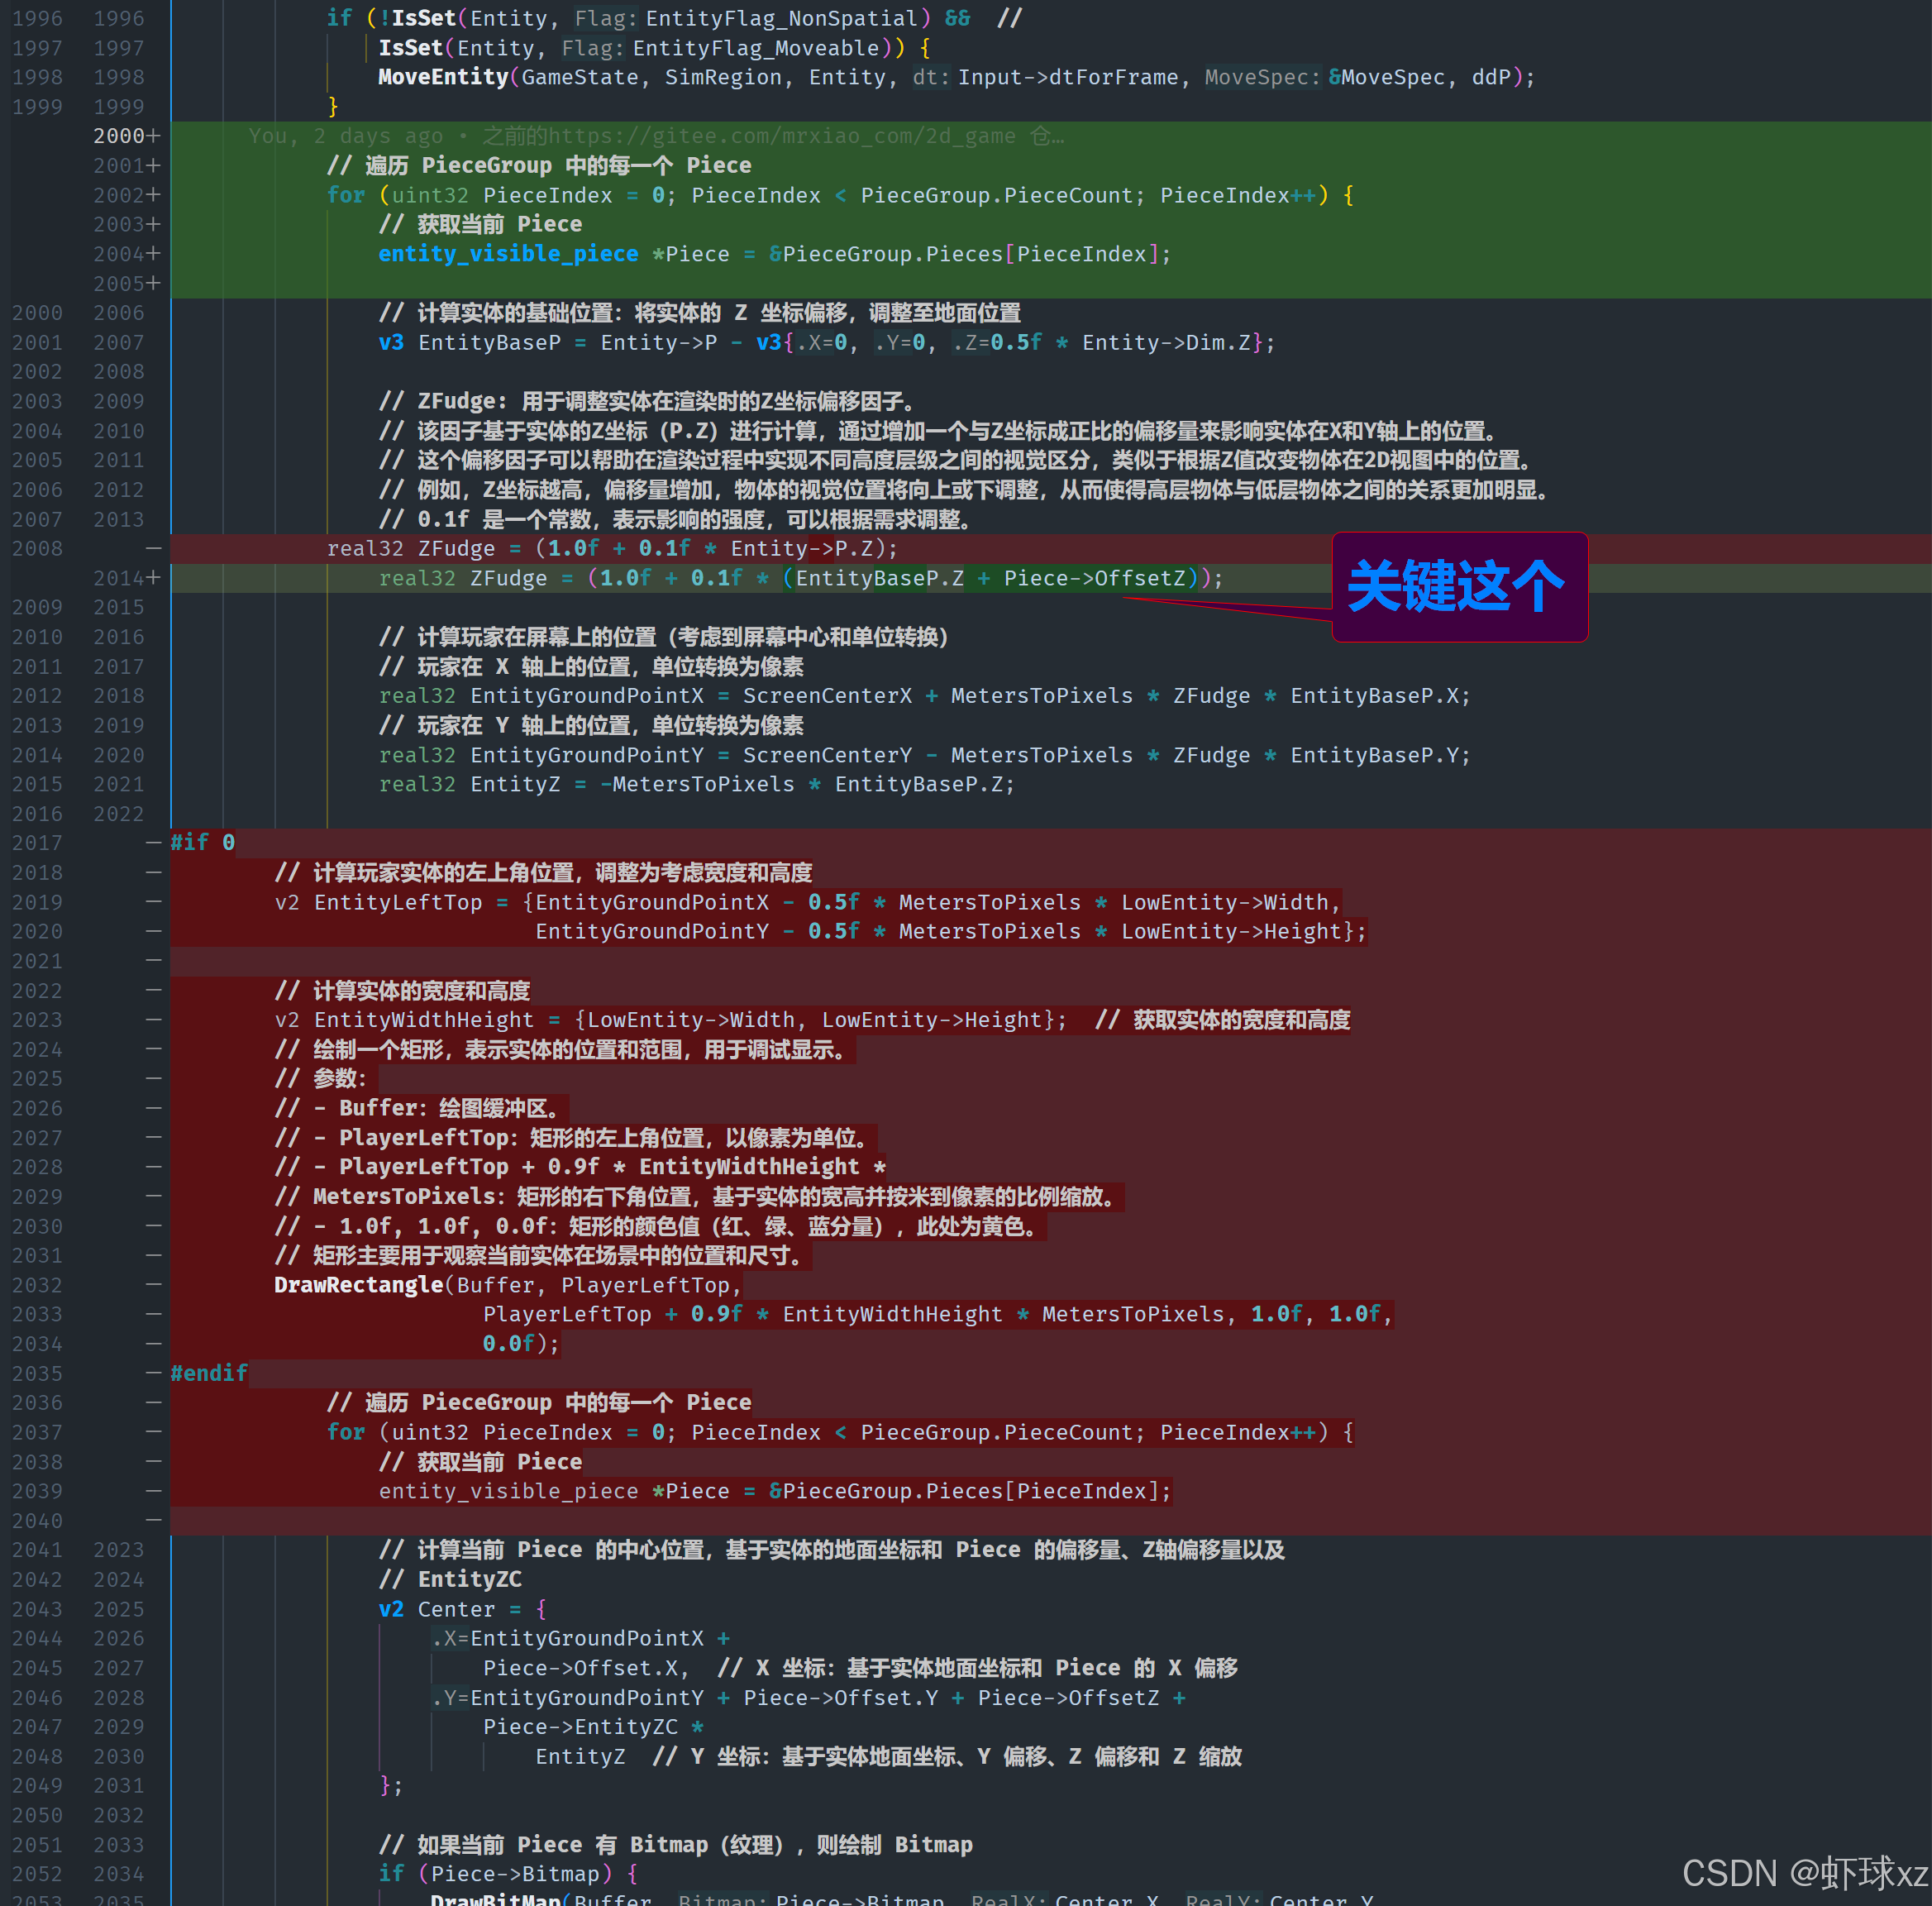Screen dimensions: 1932x1906
Task: Click comment starting '// 0.1f 是一个常数'
Action: (676, 519)
